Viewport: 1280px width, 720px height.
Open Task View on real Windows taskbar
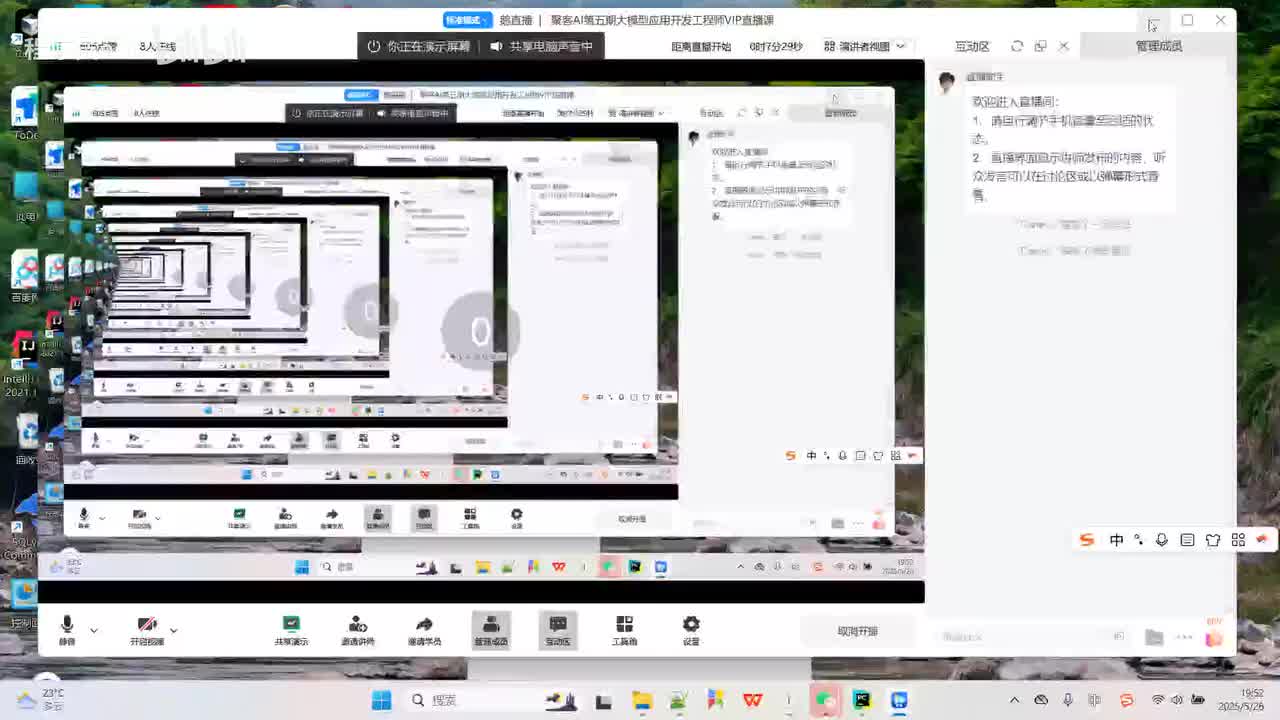(x=603, y=701)
